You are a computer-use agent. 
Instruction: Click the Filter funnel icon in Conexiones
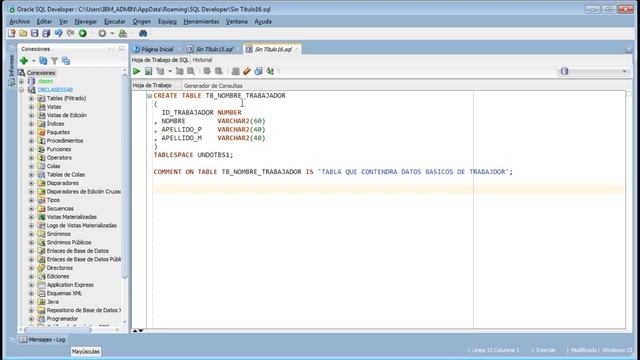pyautogui.click(x=54, y=61)
